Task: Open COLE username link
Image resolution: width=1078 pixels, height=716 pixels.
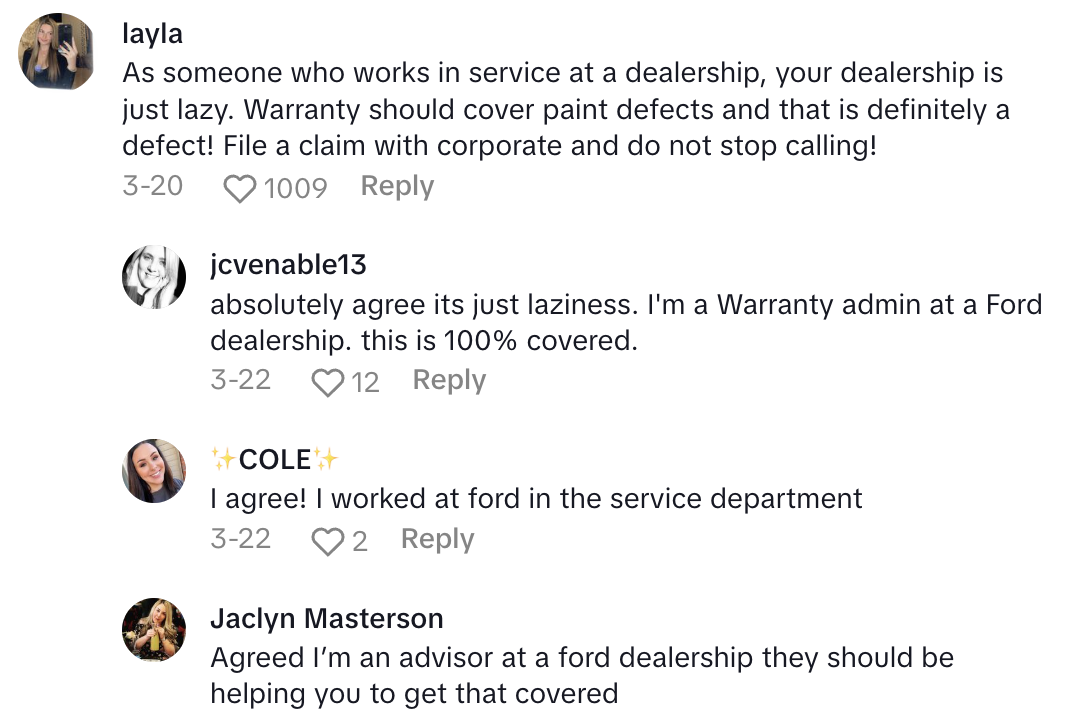Action: click(x=275, y=459)
